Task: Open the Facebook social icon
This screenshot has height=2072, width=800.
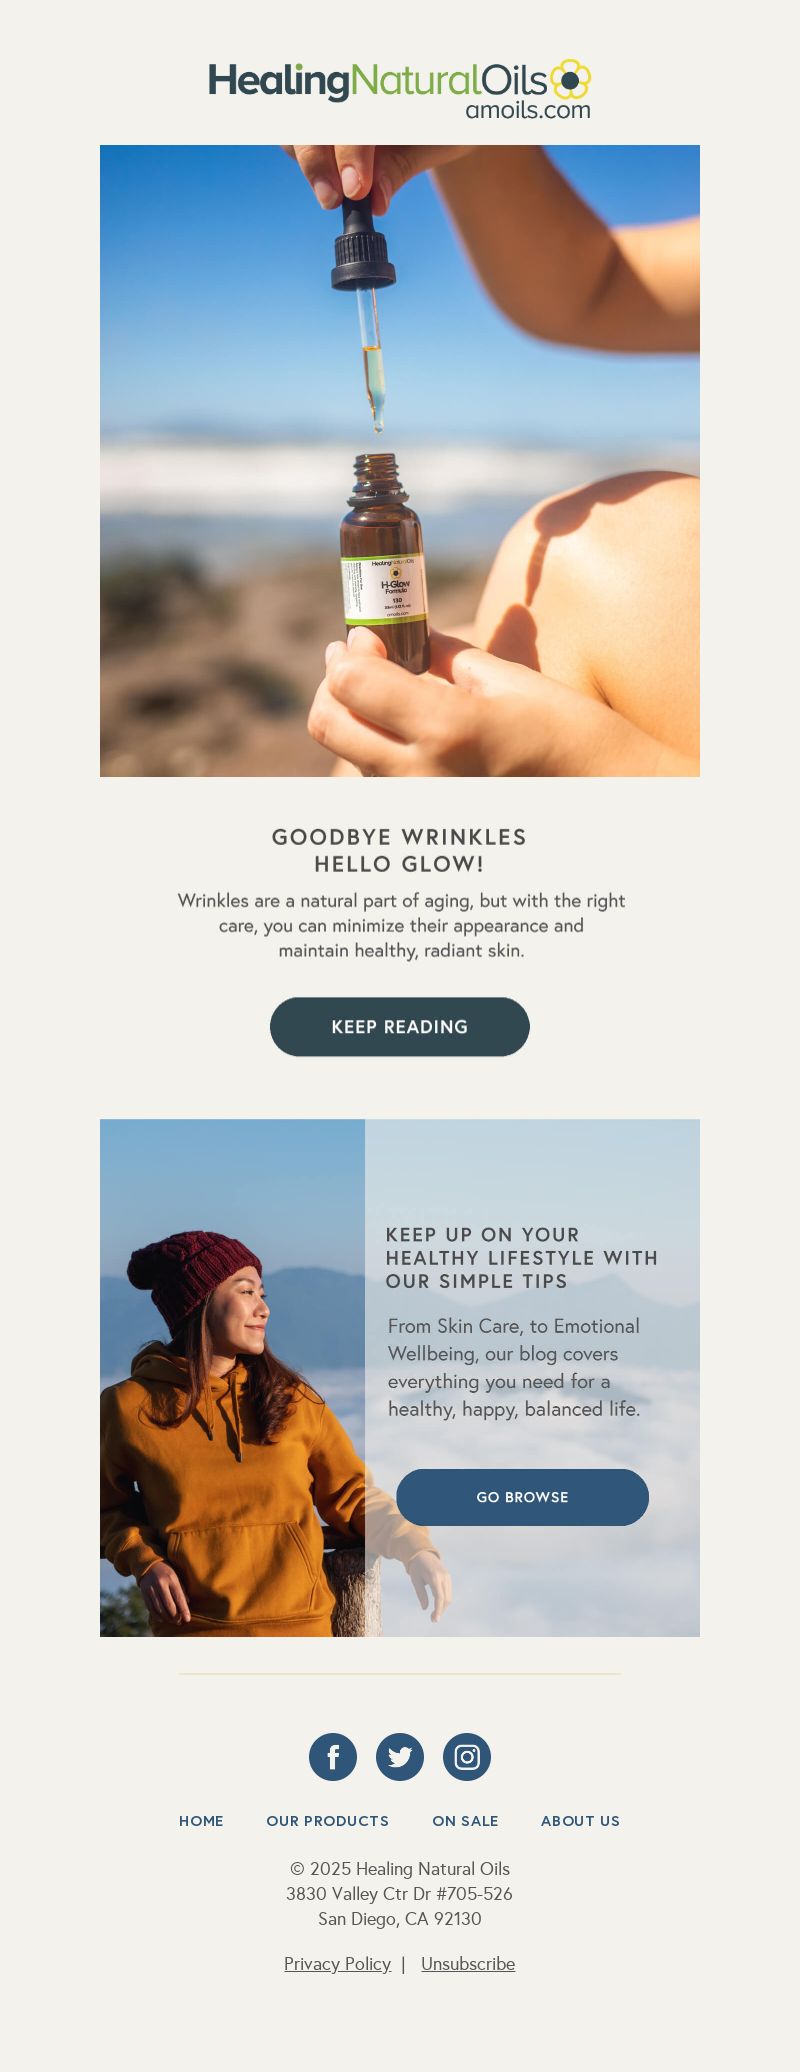Action: [x=333, y=1757]
